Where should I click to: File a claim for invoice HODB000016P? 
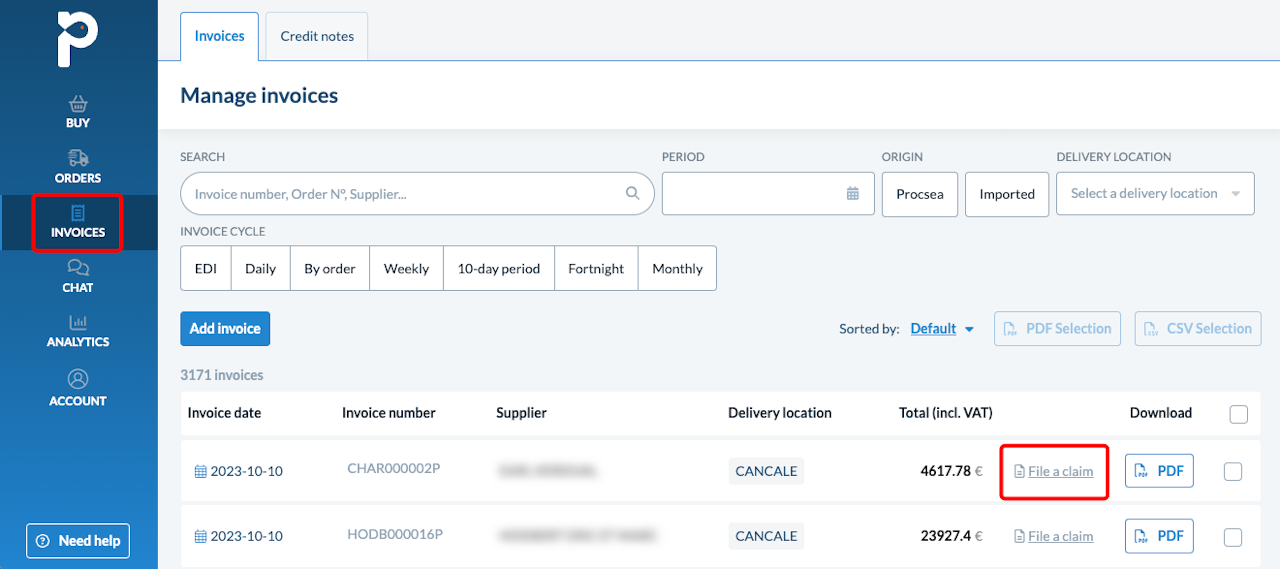point(1060,537)
